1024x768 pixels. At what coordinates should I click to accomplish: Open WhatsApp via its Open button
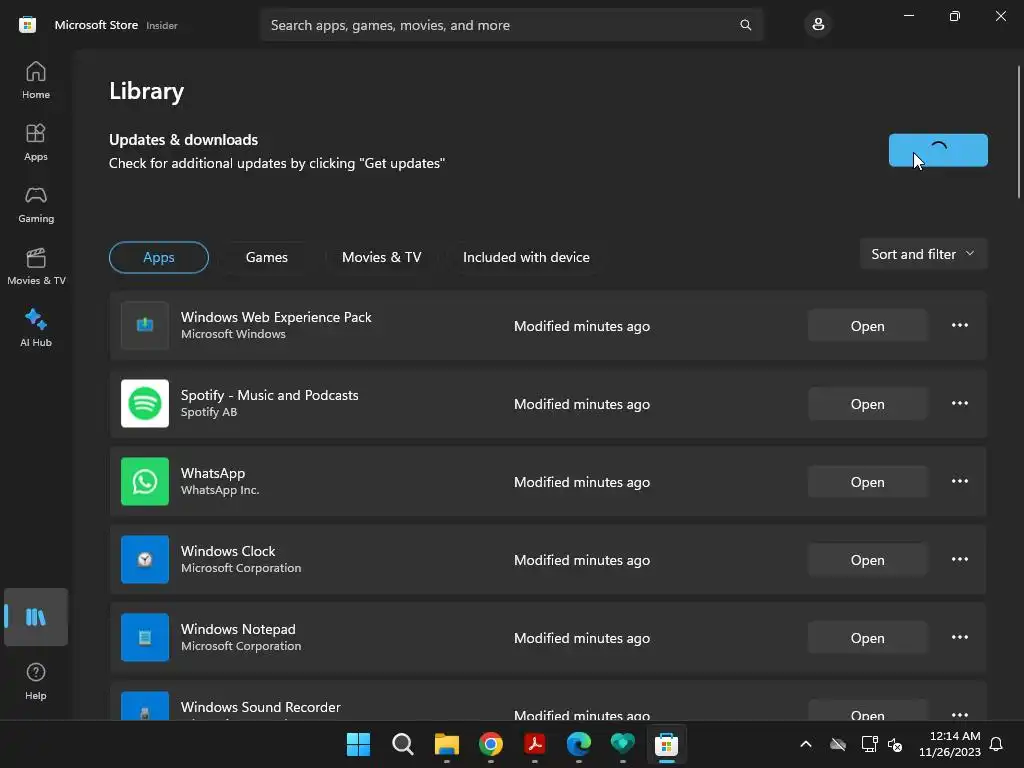click(867, 482)
